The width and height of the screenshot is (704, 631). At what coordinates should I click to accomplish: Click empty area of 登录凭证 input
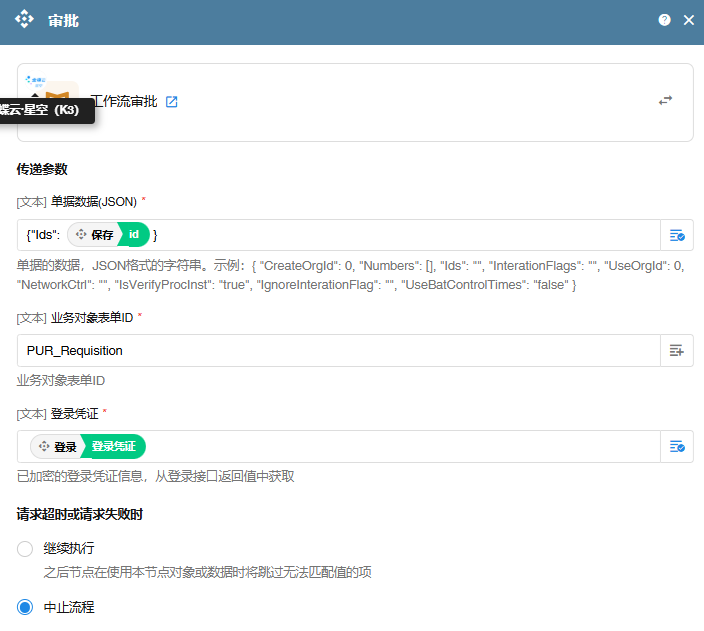(x=400, y=447)
